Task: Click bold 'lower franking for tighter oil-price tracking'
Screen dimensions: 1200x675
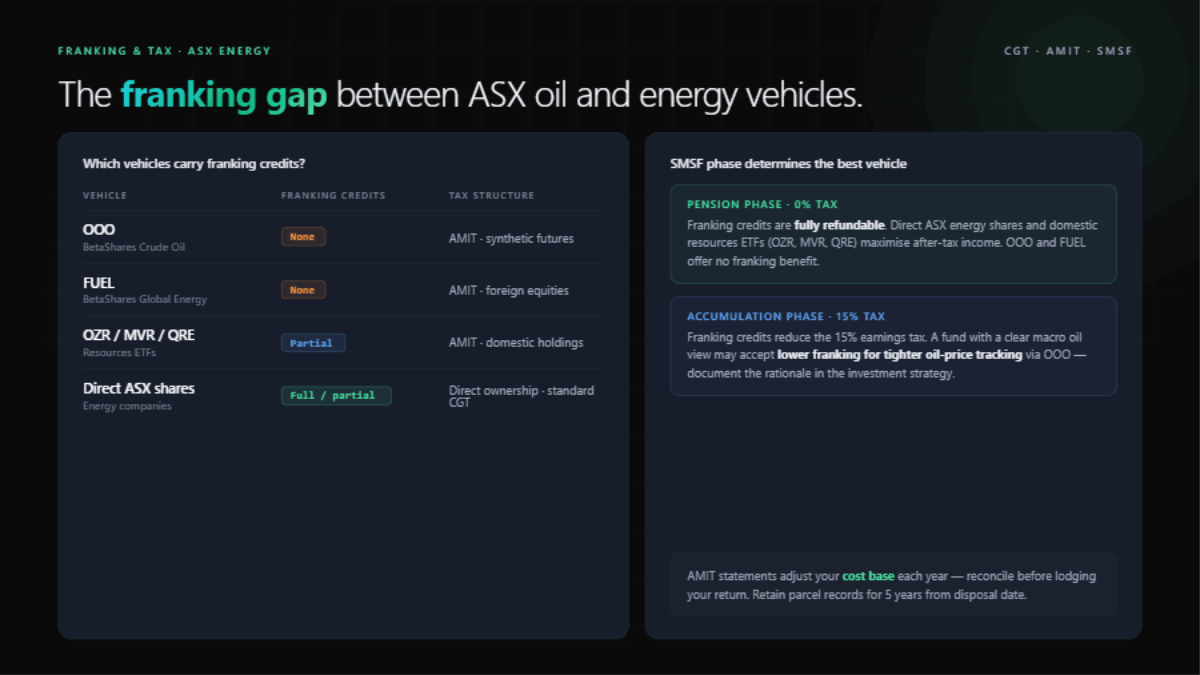Action: 898,355
